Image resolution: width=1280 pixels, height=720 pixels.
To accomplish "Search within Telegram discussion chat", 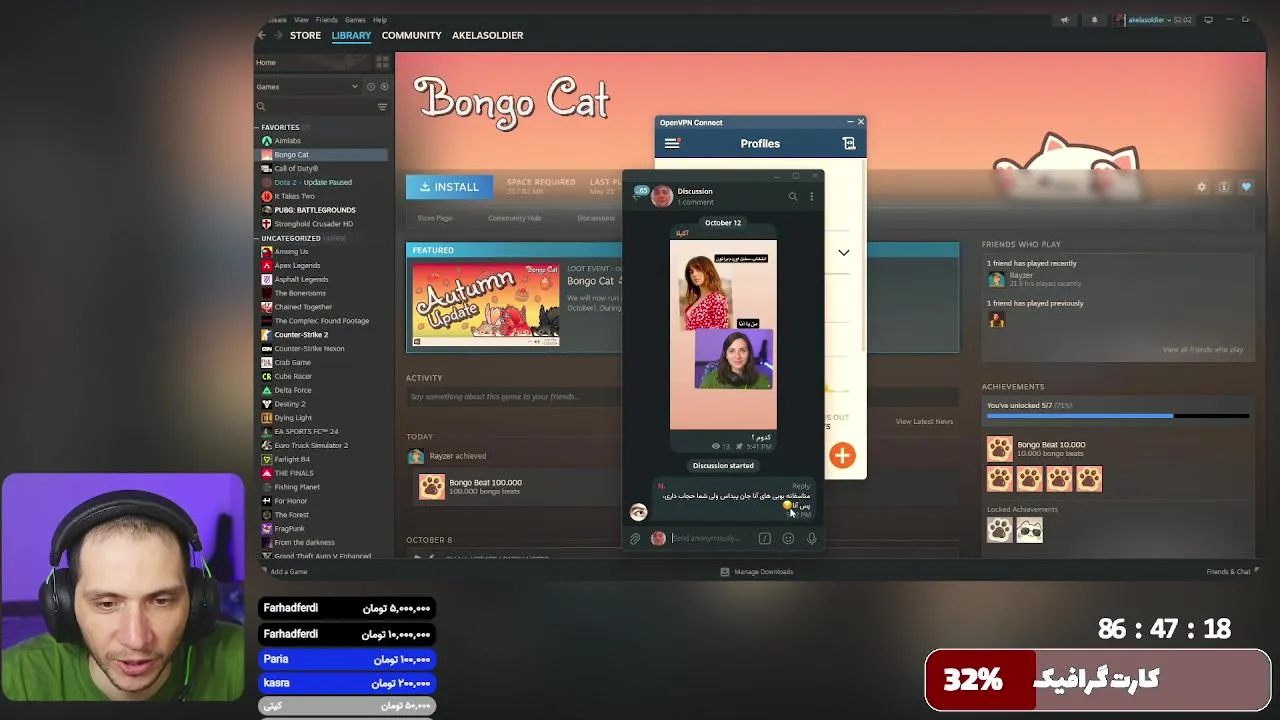I will [x=793, y=197].
